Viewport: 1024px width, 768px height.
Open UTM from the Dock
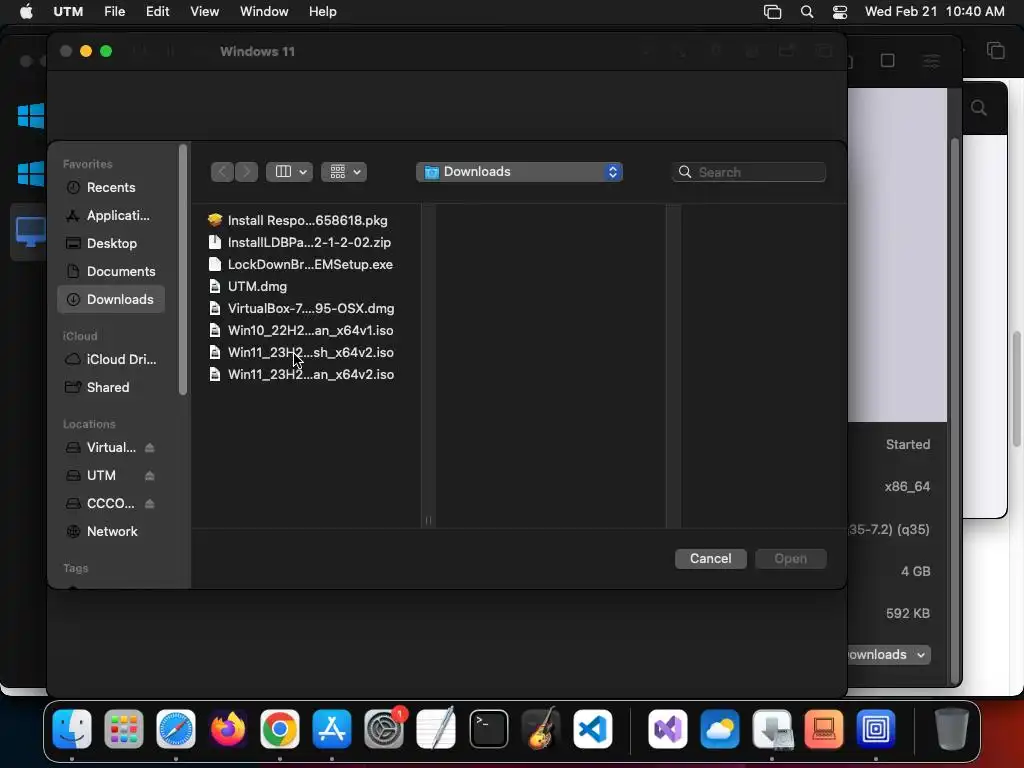tap(876, 729)
